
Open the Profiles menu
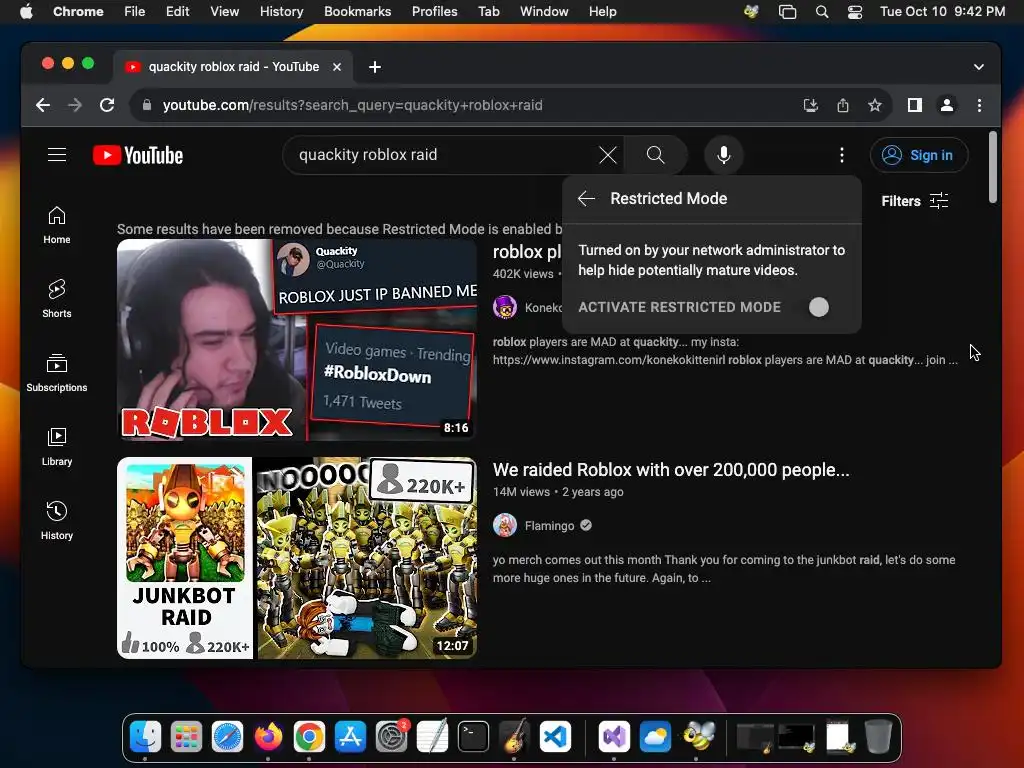434,12
